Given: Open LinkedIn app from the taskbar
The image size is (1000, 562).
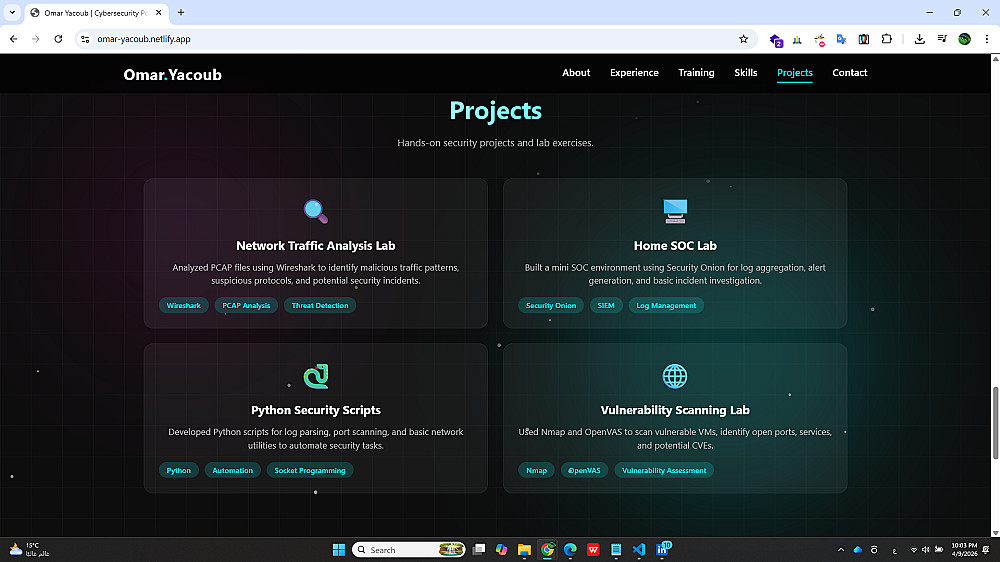Looking at the screenshot, I should point(662,549).
